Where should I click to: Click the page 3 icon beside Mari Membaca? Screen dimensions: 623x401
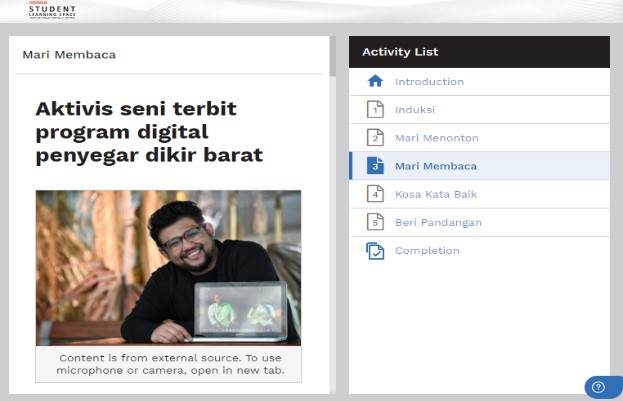(x=375, y=166)
